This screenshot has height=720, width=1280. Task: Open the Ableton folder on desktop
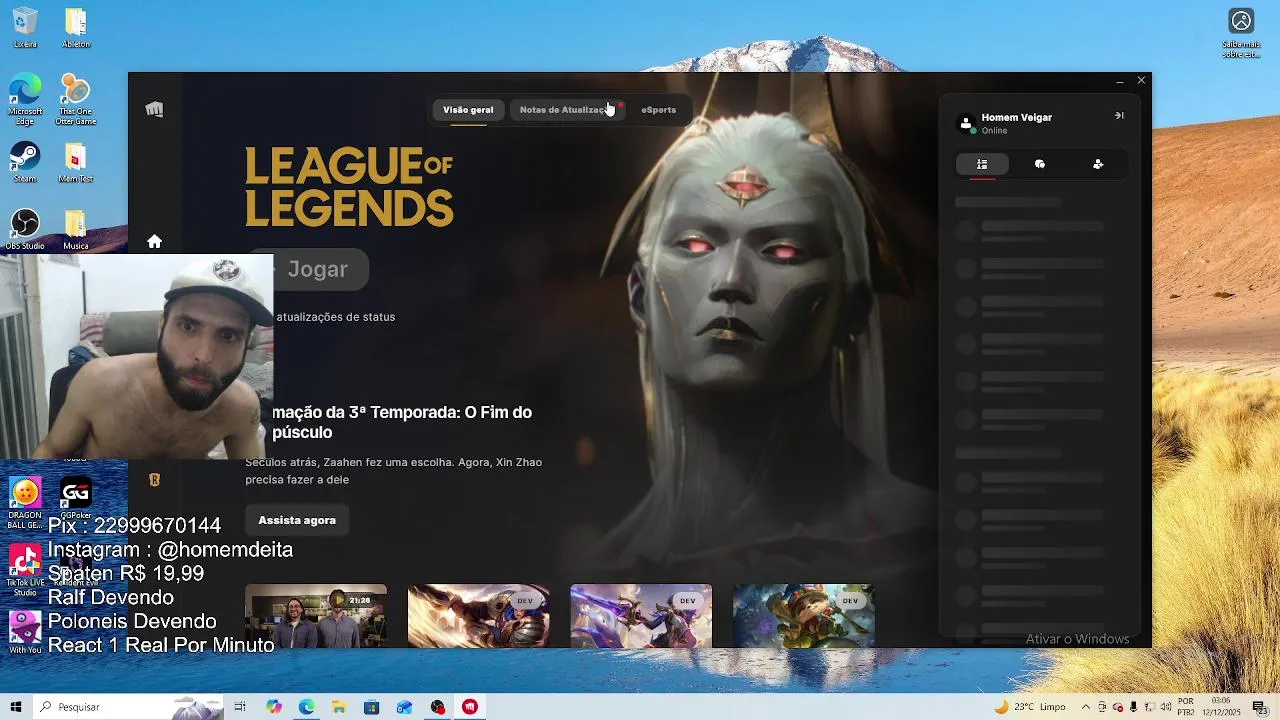tap(76, 28)
